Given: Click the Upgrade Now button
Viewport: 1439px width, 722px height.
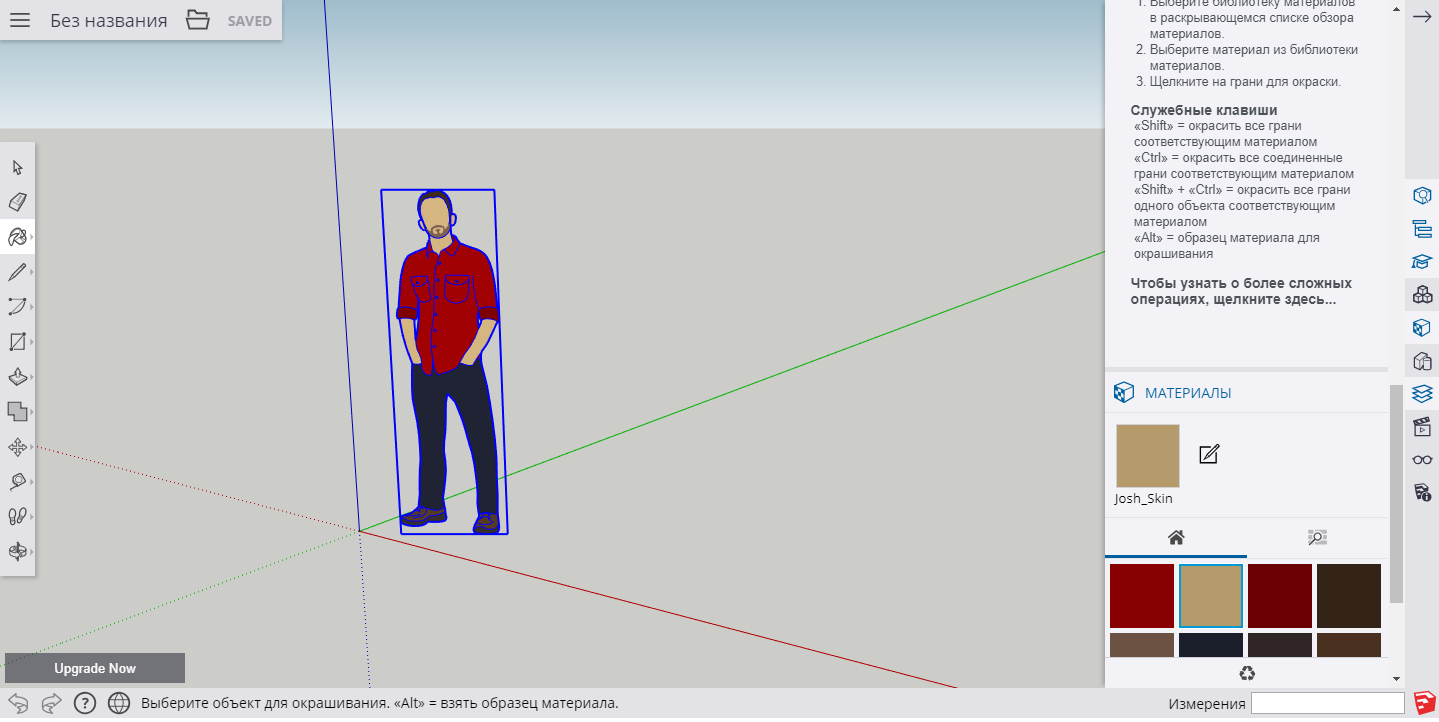Looking at the screenshot, I should pos(95,667).
